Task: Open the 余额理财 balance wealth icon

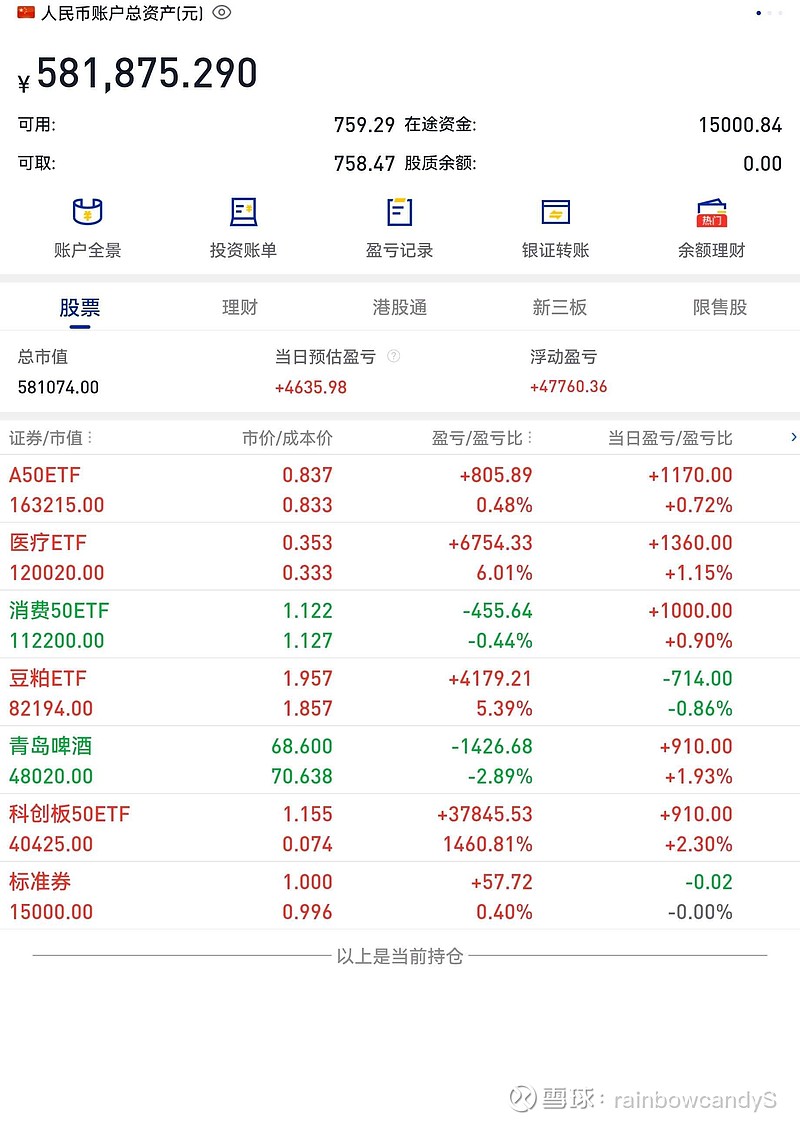Action: pos(712,212)
